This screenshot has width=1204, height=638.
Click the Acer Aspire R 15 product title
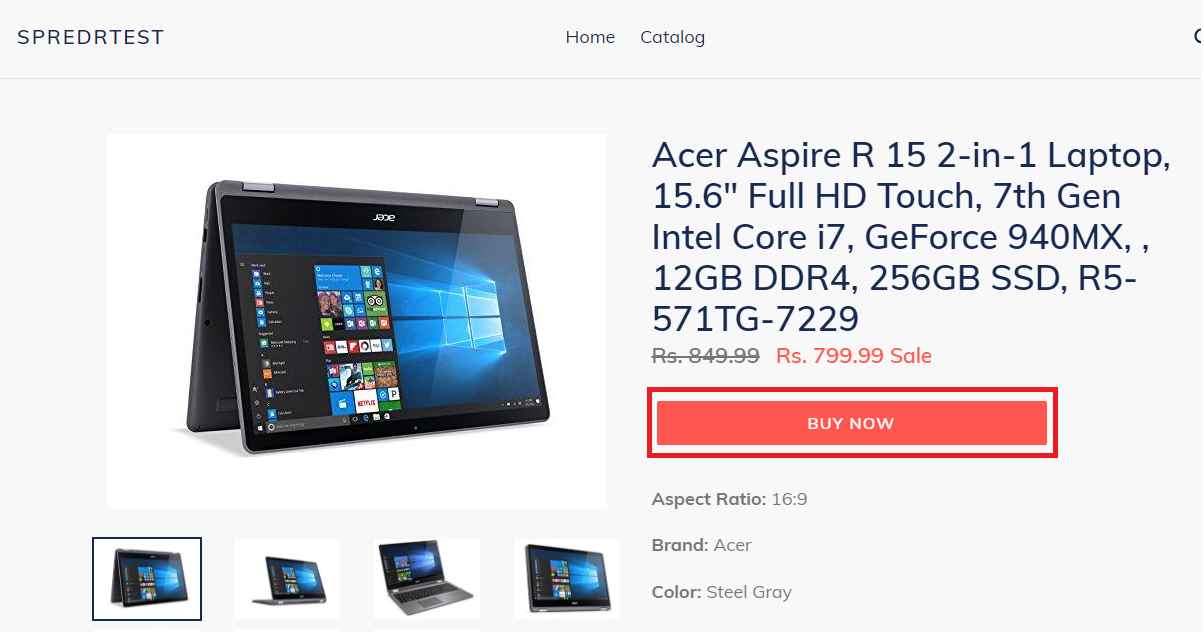coord(911,237)
